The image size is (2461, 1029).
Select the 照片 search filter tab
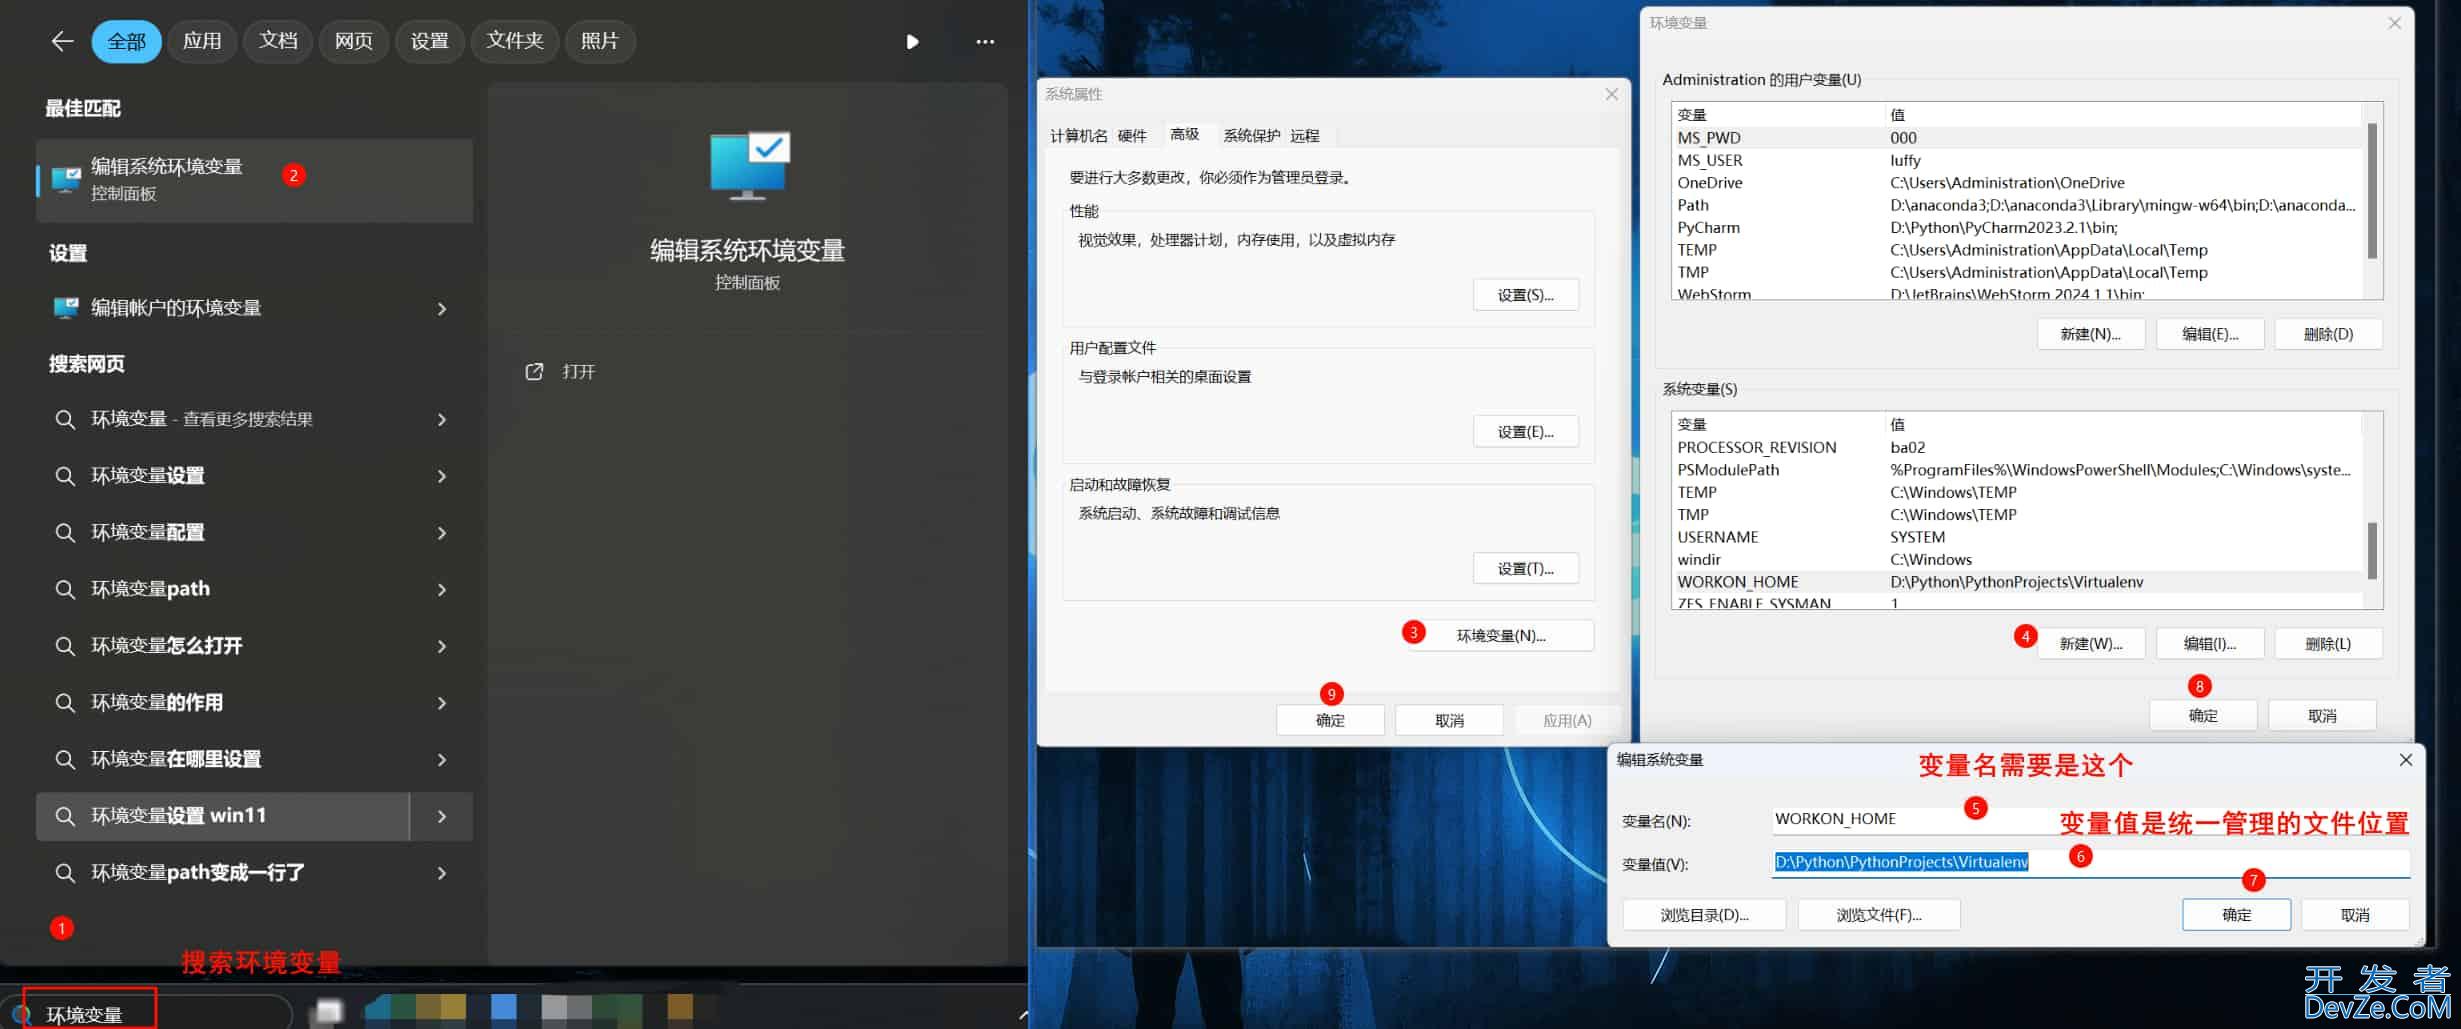[600, 41]
